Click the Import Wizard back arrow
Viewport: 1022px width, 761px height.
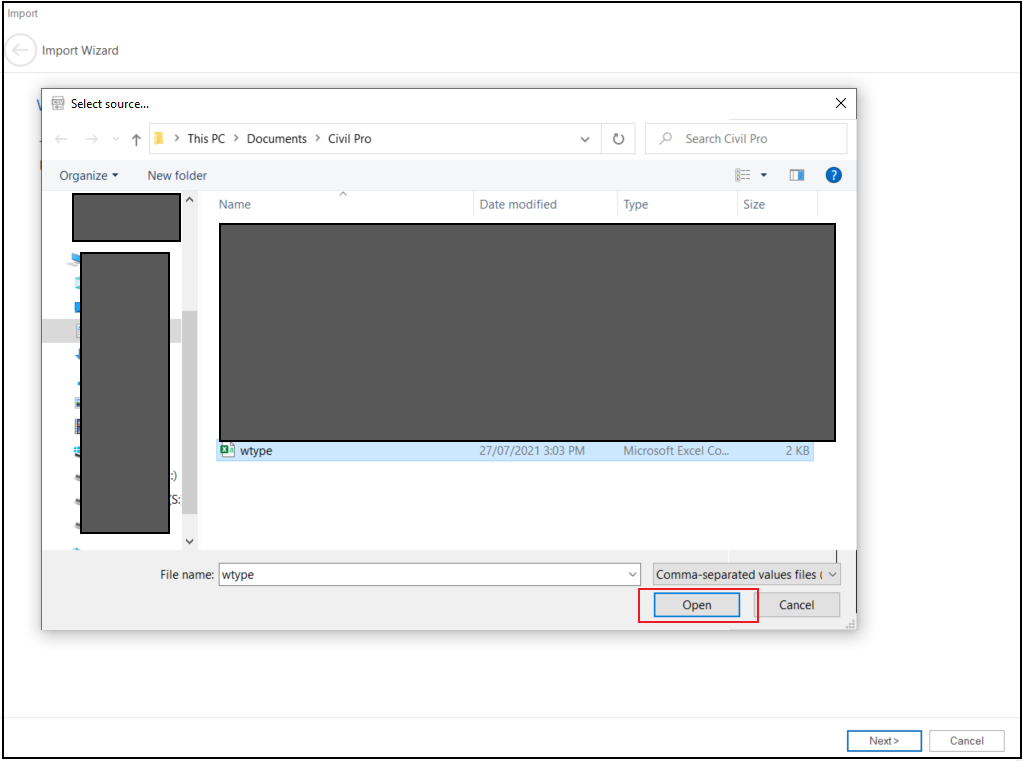21,50
